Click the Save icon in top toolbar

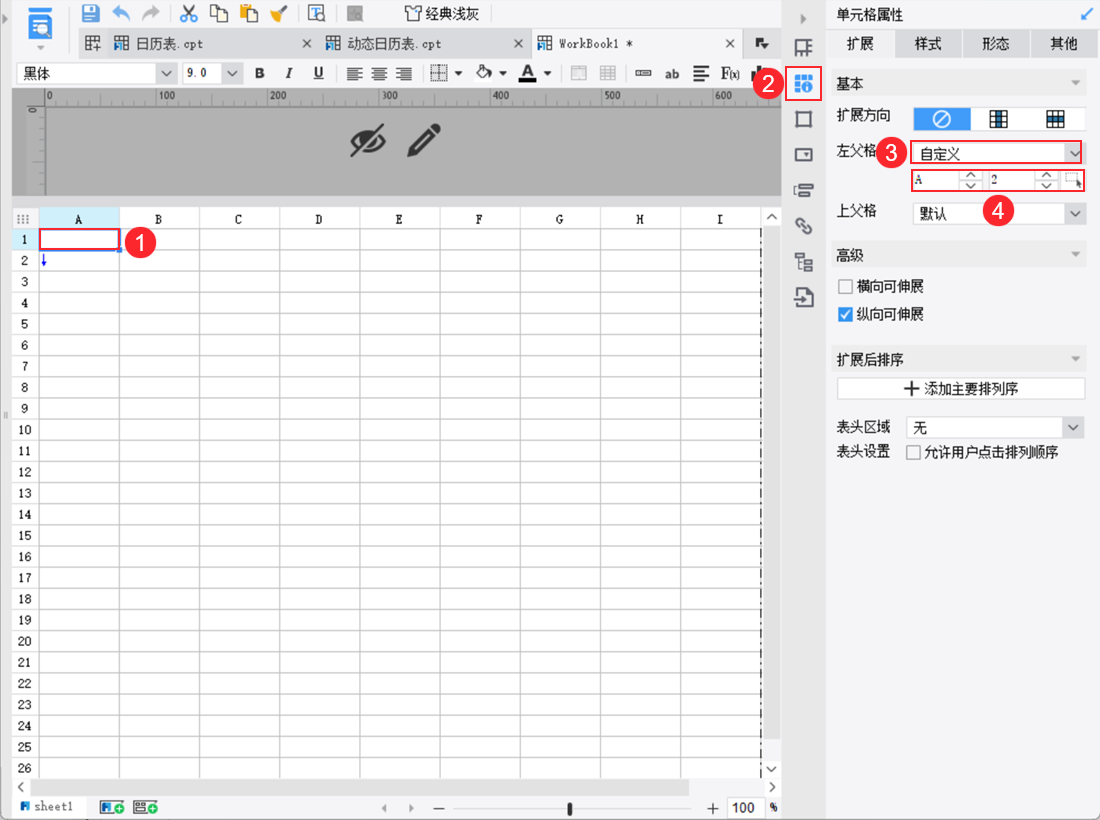[90, 13]
